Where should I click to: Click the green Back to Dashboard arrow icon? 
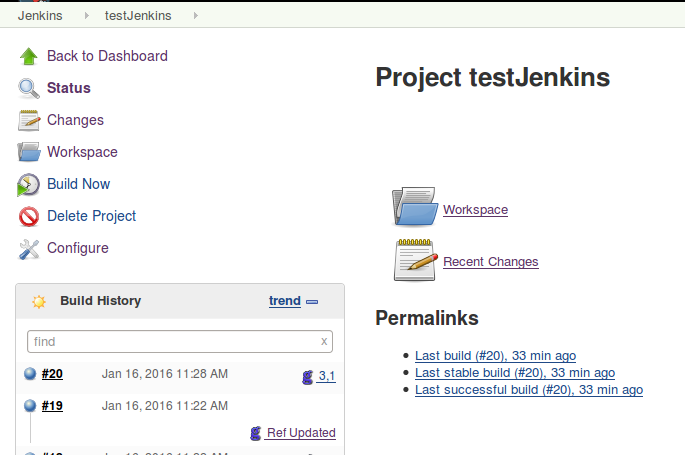[x=28, y=57]
